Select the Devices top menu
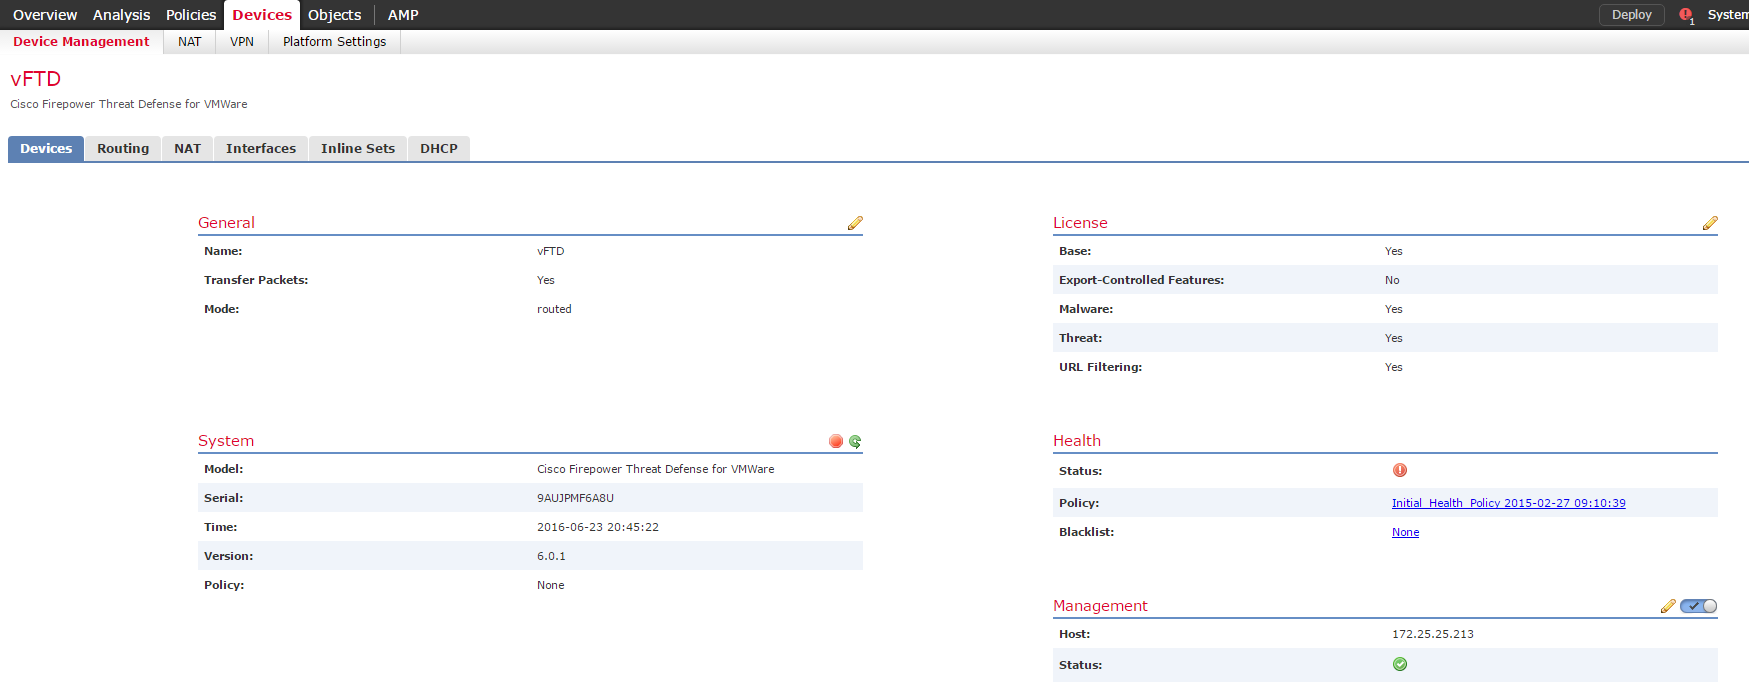This screenshot has width=1749, height=695. click(x=262, y=15)
